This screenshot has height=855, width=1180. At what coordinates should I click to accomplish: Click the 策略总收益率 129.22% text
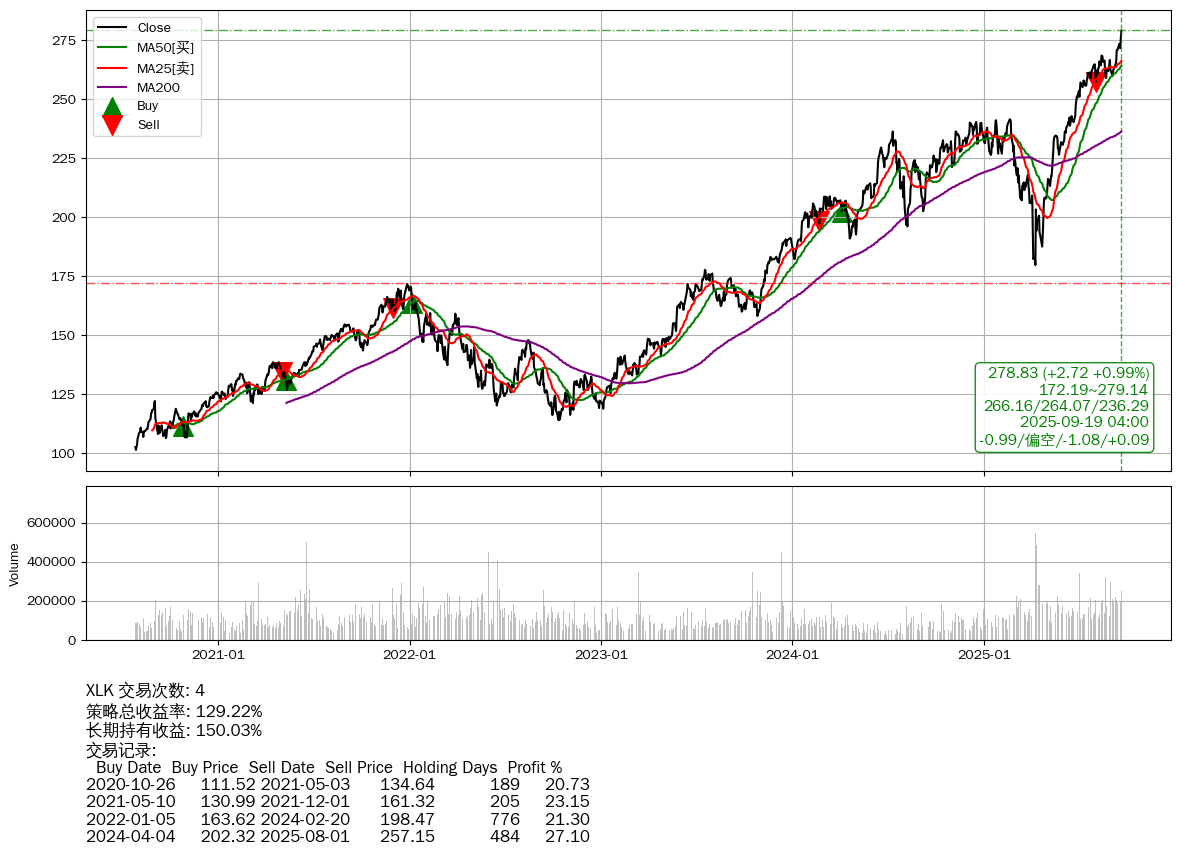point(174,711)
